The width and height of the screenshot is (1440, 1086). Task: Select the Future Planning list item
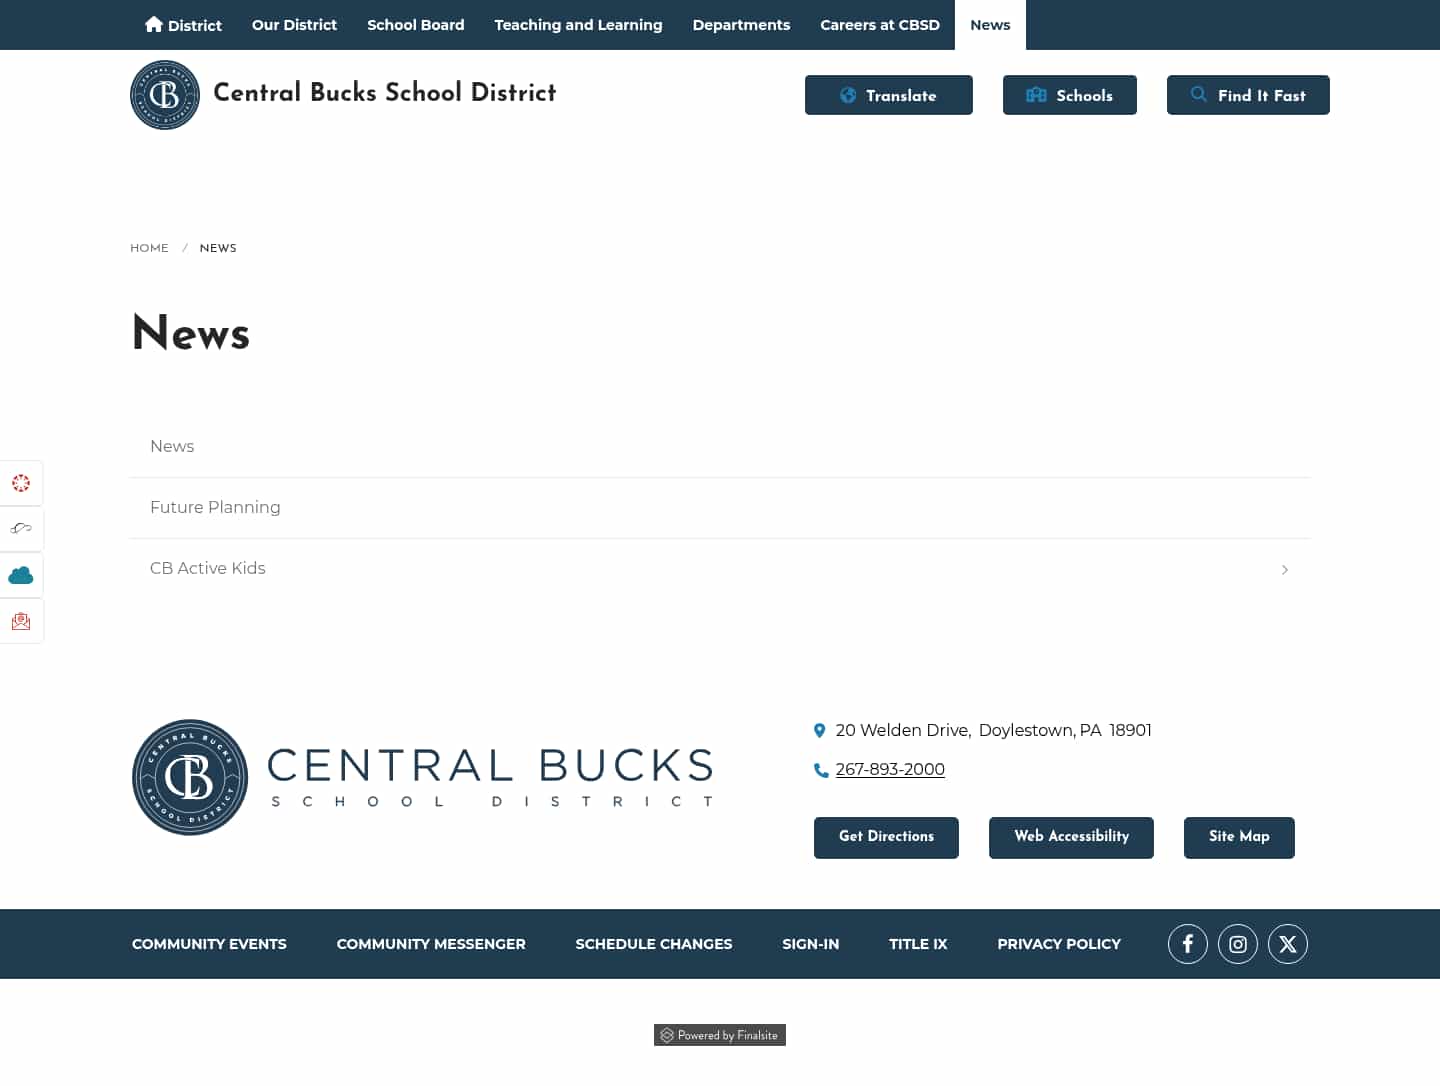[215, 507]
